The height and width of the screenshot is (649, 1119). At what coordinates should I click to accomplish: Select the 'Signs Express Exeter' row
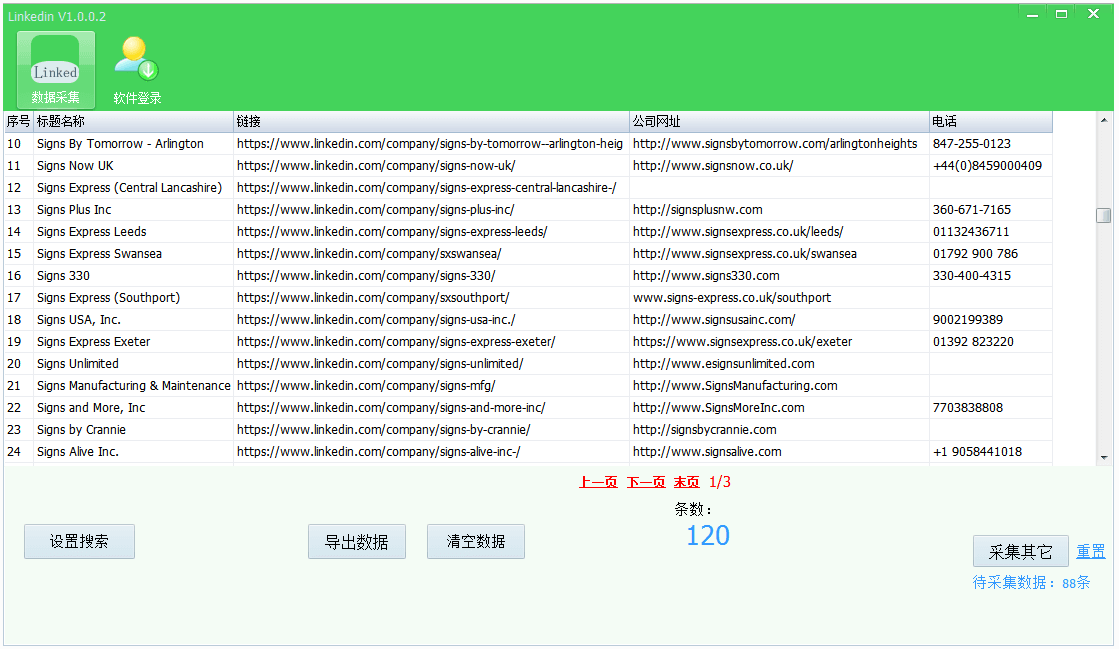tap(528, 342)
